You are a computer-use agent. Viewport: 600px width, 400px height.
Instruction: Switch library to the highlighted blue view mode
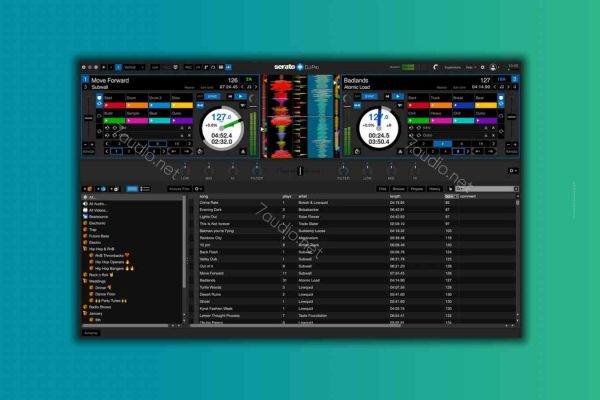click(x=132, y=189)
